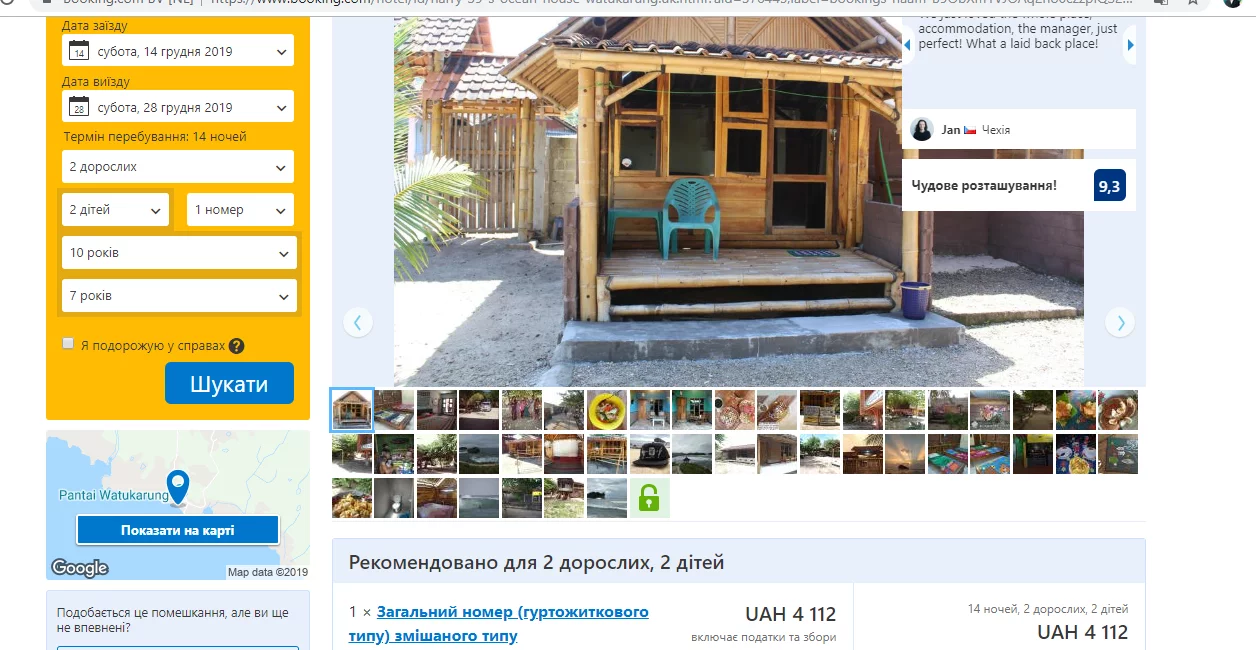The image size is (1256, 650).
Task: Open the help question mark icon
Action: 236,346
